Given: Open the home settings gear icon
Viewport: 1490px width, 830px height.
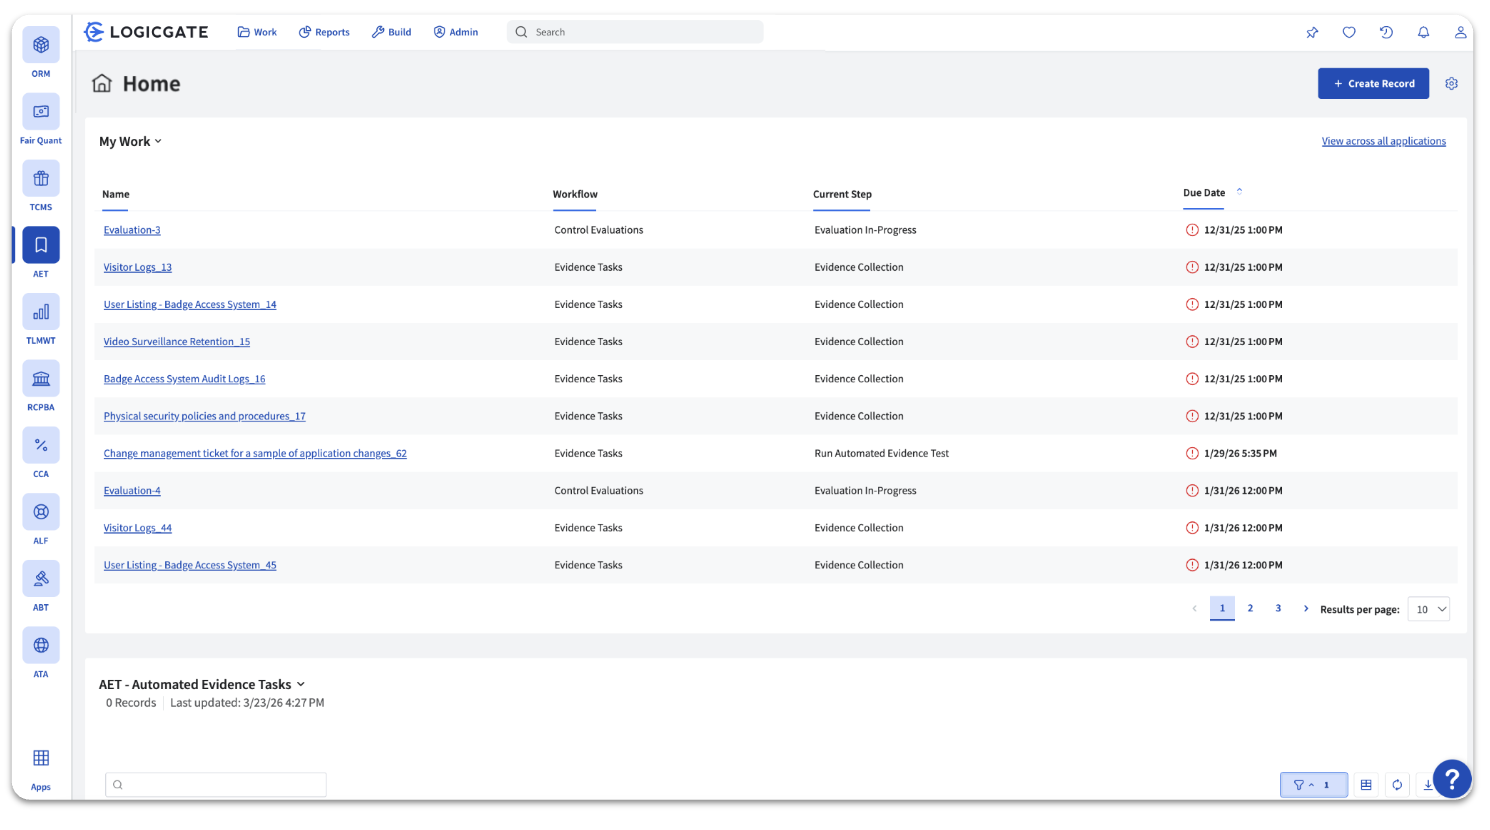Looking at the screenshot, I should (x=1451, y=84).
